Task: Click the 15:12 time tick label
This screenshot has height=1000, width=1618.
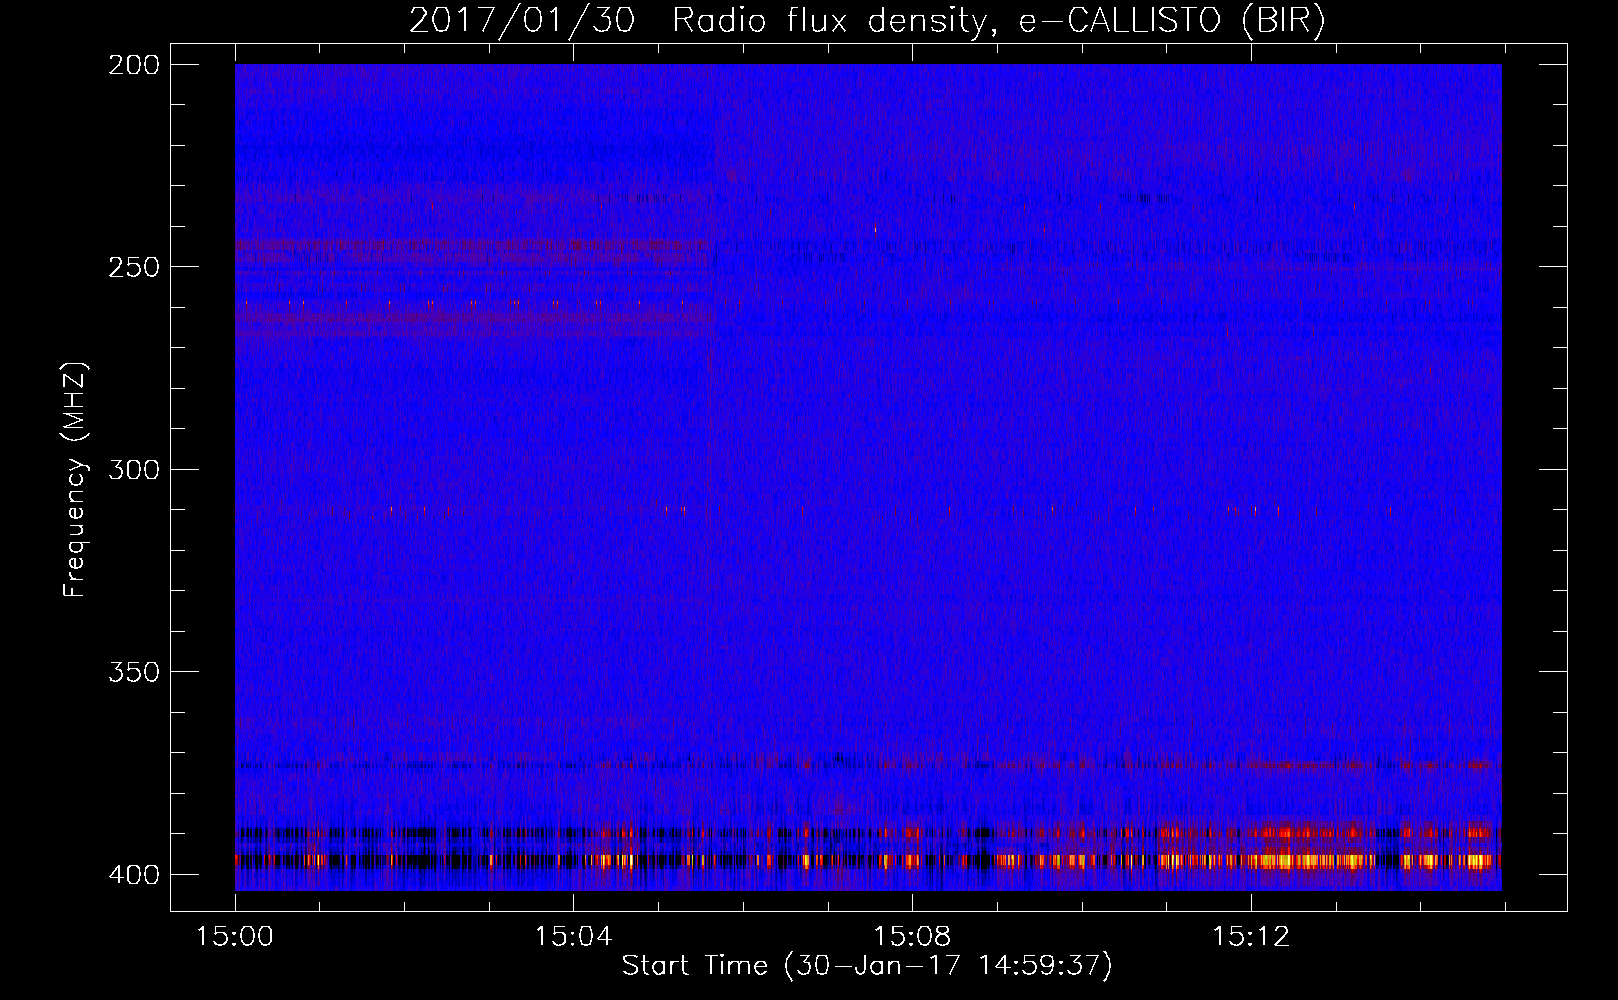Action: tap(1251, 937)
